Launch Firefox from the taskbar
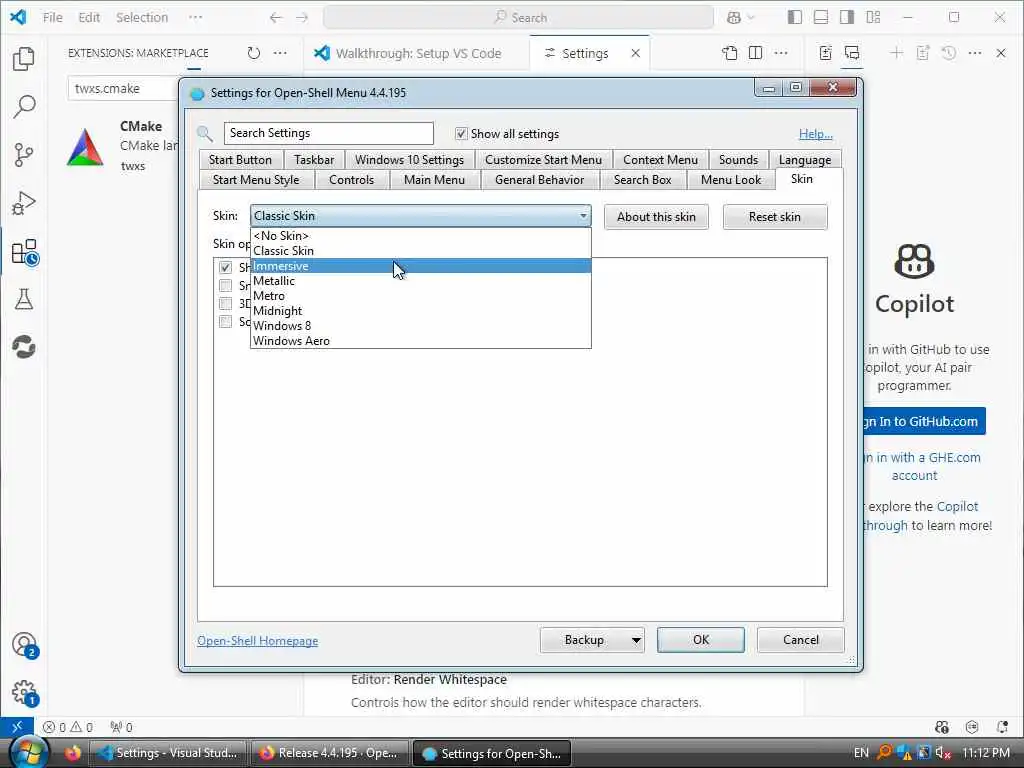 tap(72, 753)
